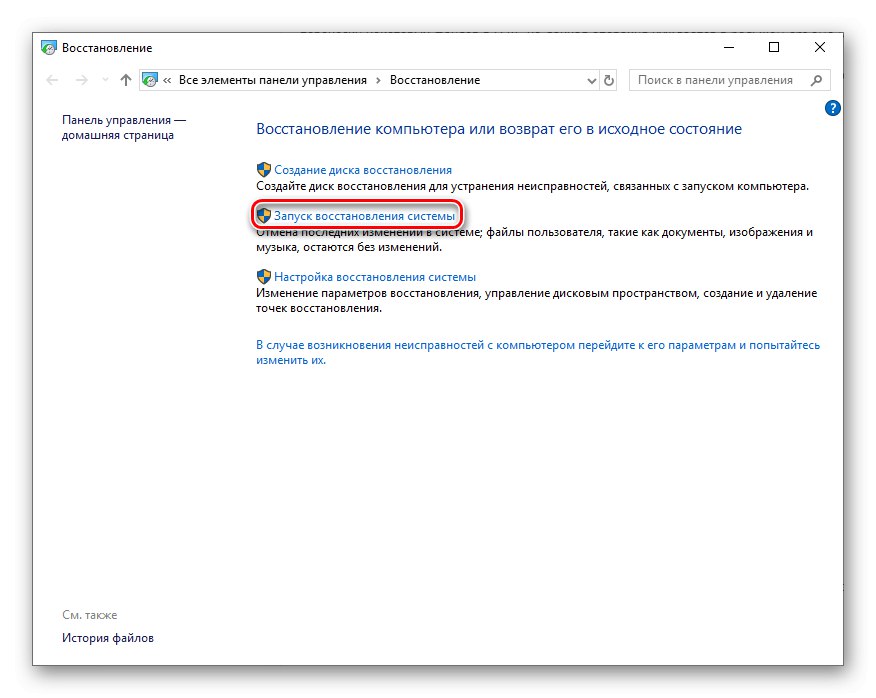Viewport: 876px width, 698px height.
Task: Click the shield icon beside Запуск восстановления системы
Action: pos(264,215)
